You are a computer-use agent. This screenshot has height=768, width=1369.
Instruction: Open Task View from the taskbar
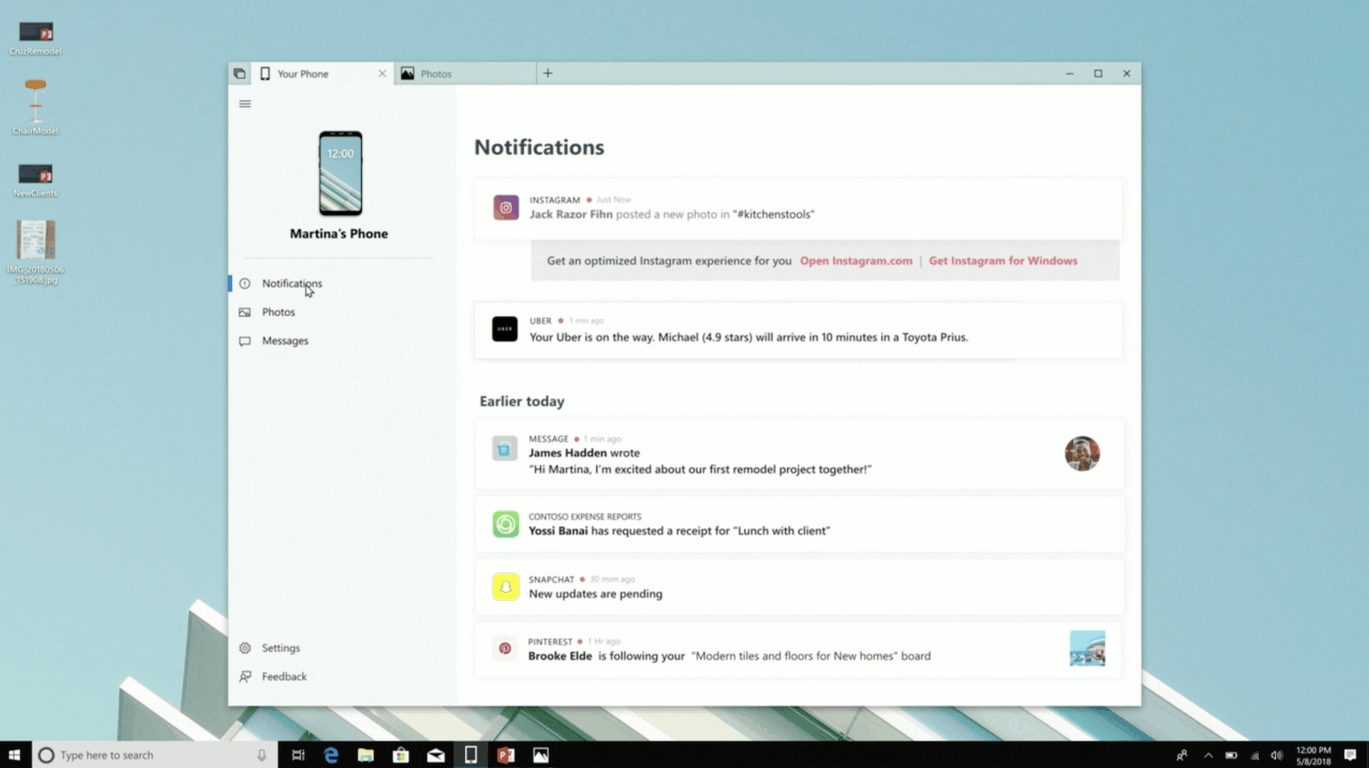[x=298, y=755]
